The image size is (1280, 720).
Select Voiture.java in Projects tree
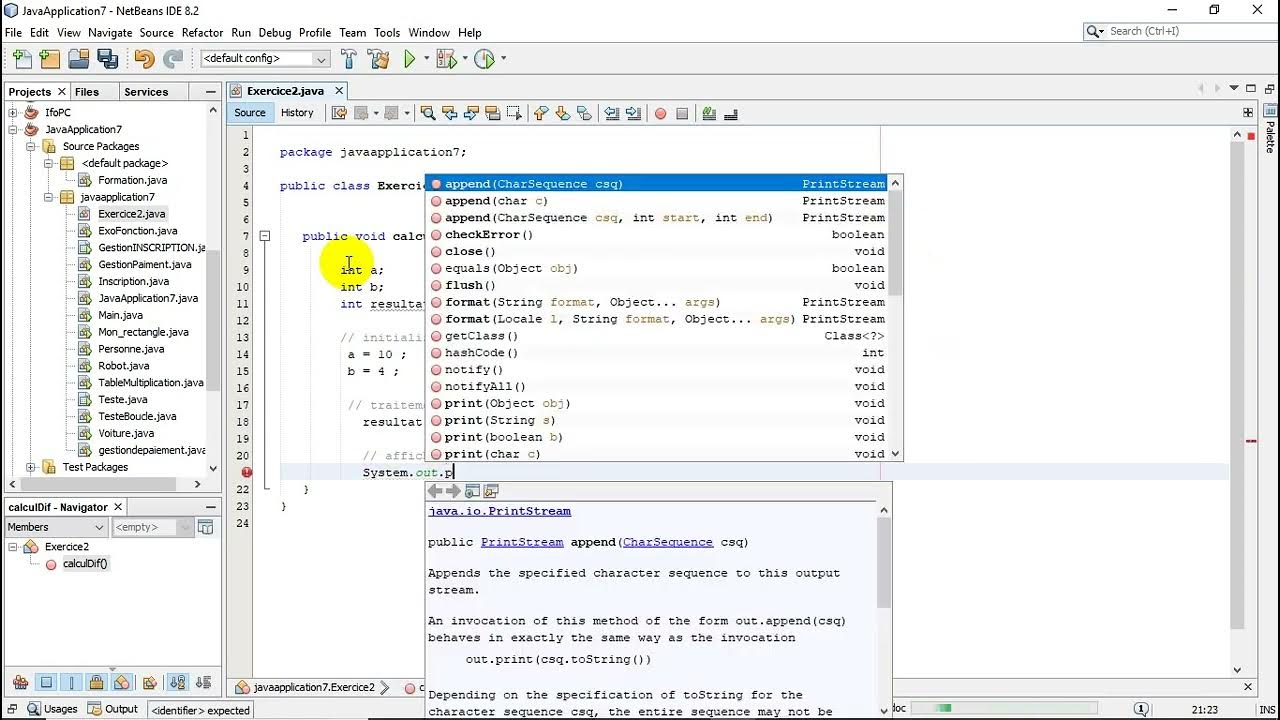(126, 433)
